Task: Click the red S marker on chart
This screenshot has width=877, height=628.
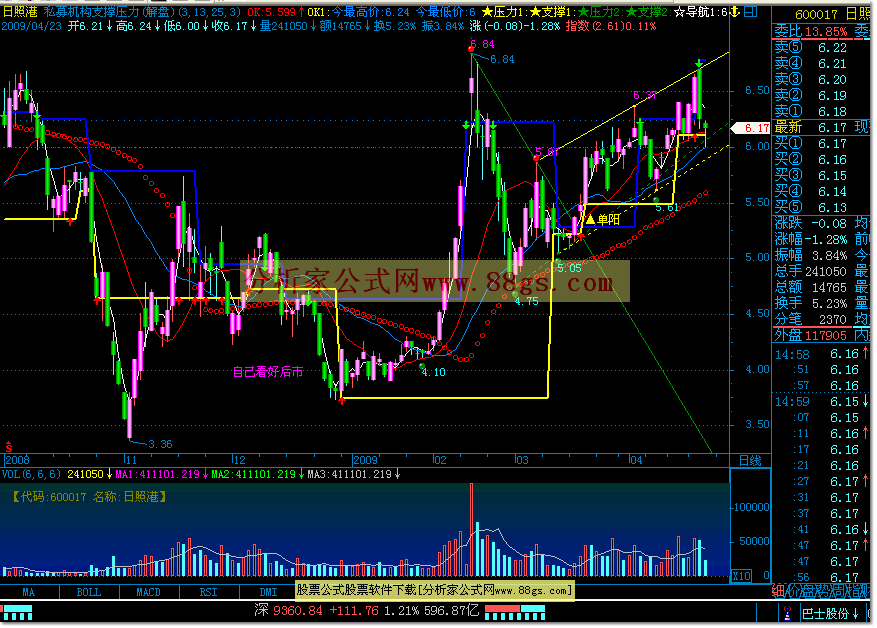Action: click(8, 446)
